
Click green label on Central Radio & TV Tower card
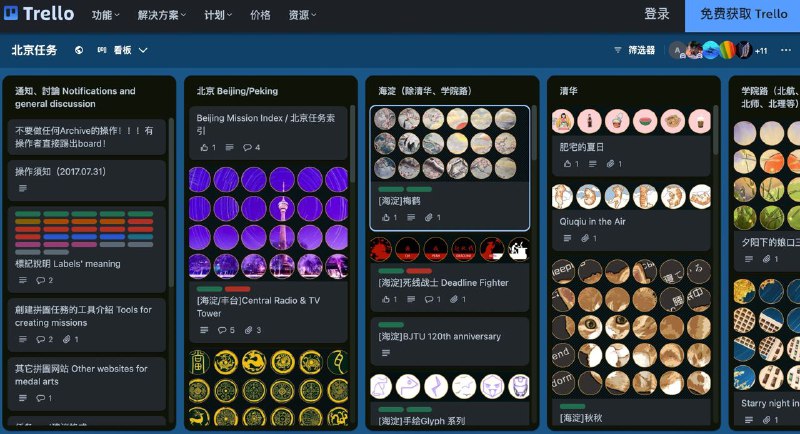[209, 289]
